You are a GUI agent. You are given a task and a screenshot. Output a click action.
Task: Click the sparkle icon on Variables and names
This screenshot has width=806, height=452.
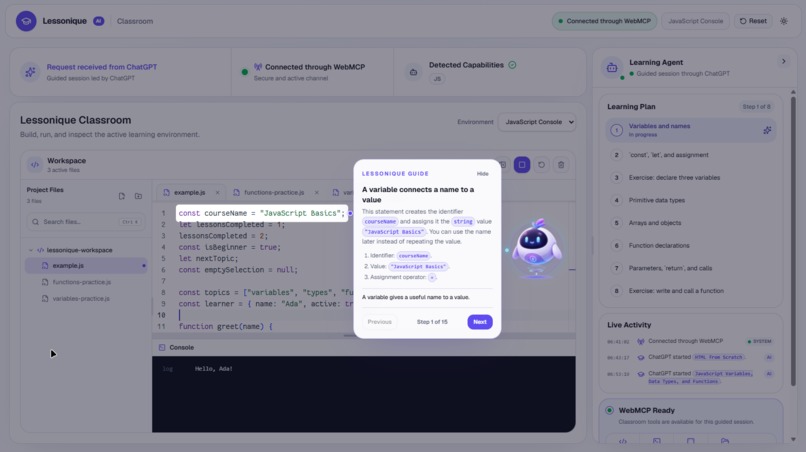point(767,130)
